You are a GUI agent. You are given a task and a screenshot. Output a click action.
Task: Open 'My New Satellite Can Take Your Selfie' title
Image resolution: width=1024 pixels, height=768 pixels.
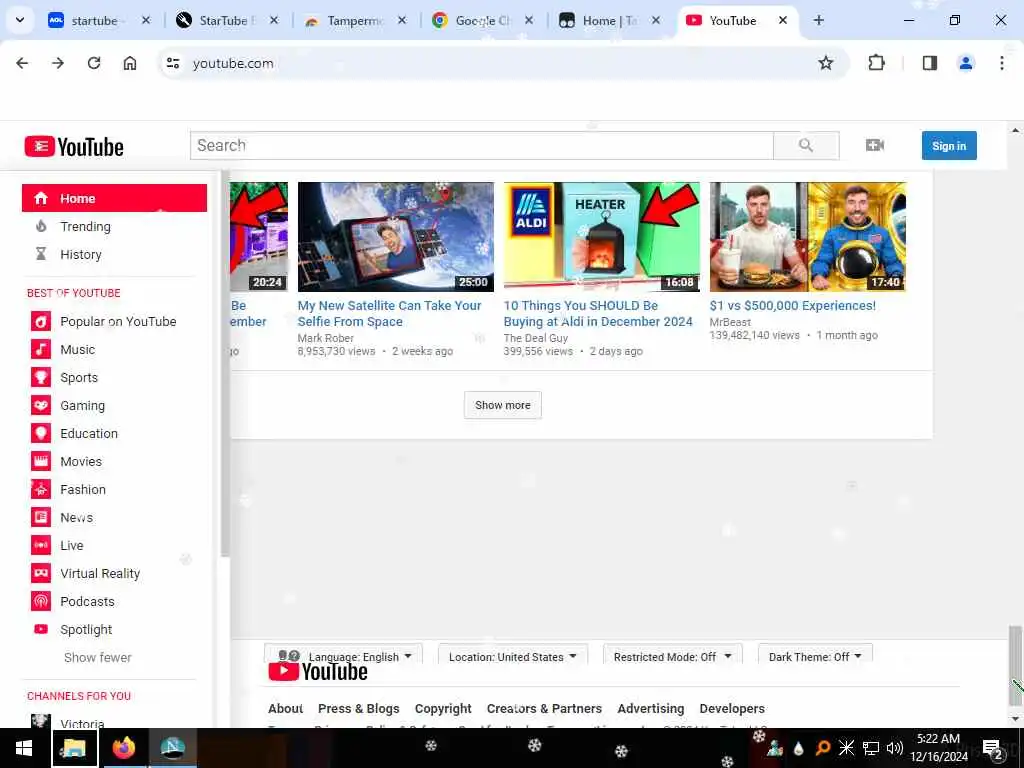(389, 313)
